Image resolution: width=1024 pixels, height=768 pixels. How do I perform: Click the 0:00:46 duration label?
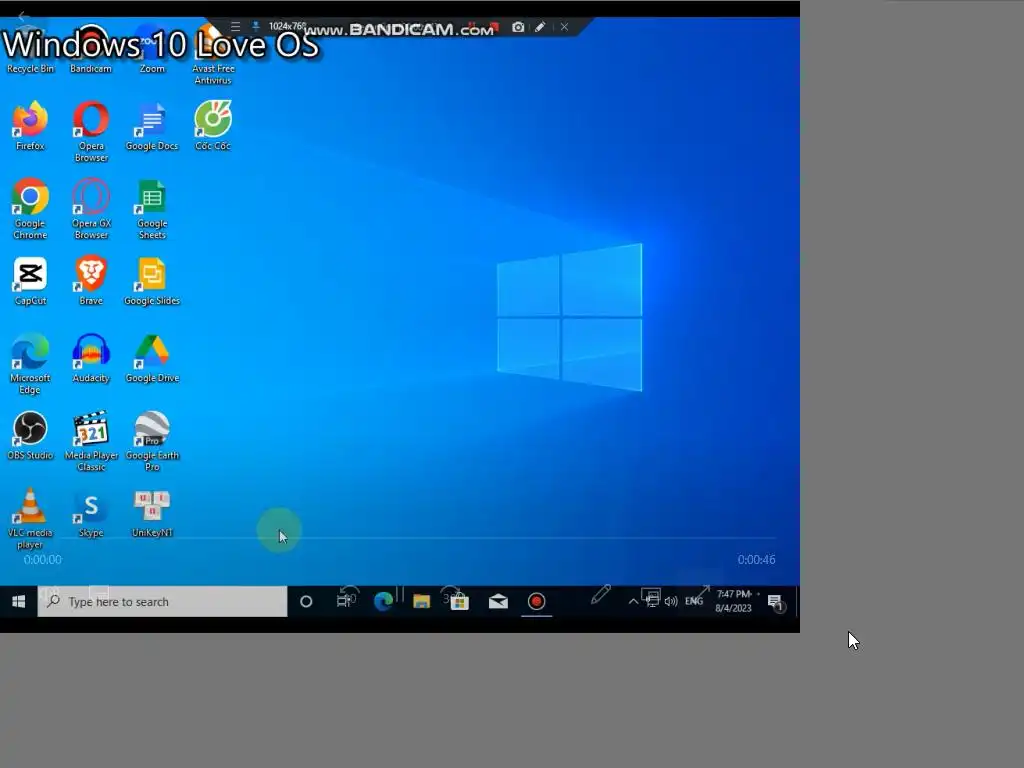point(756,560)
